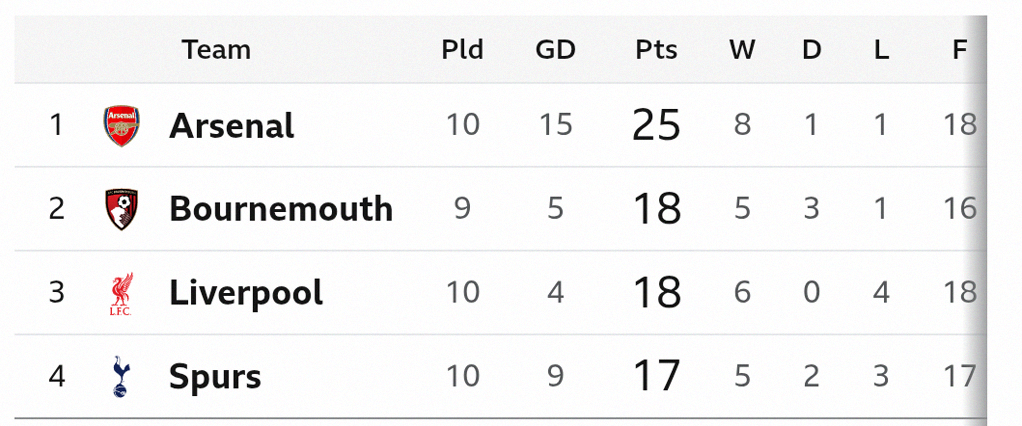Open the Liverpool team link
The height and width of the screenshot is (426, 1022).
(246, 293)
